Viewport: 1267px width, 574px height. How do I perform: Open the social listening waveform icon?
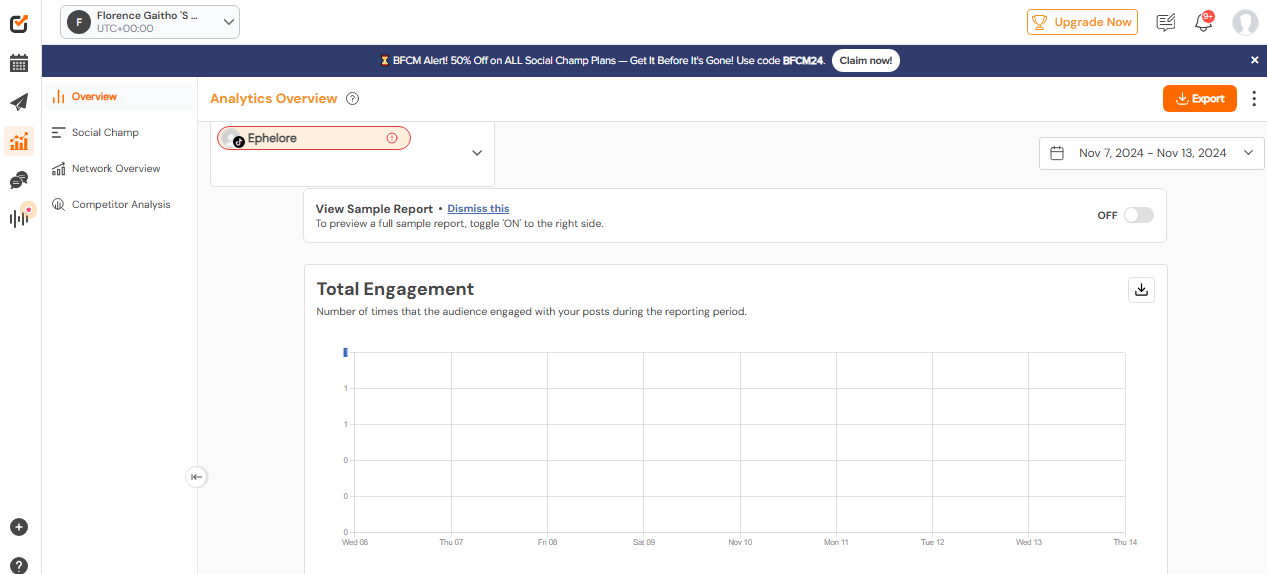pos(19,218)
